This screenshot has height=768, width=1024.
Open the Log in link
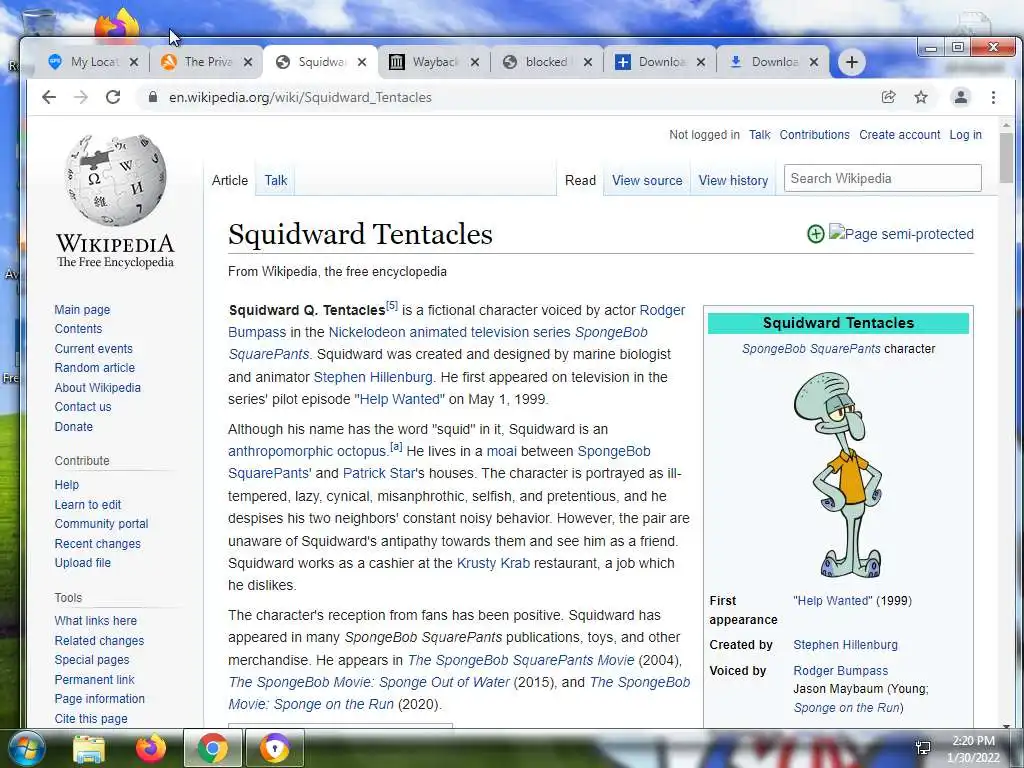tap(965, 135)
